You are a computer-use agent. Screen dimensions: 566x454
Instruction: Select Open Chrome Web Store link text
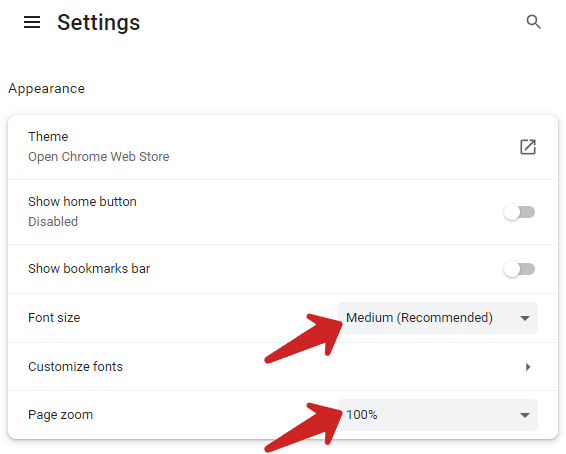99,157
